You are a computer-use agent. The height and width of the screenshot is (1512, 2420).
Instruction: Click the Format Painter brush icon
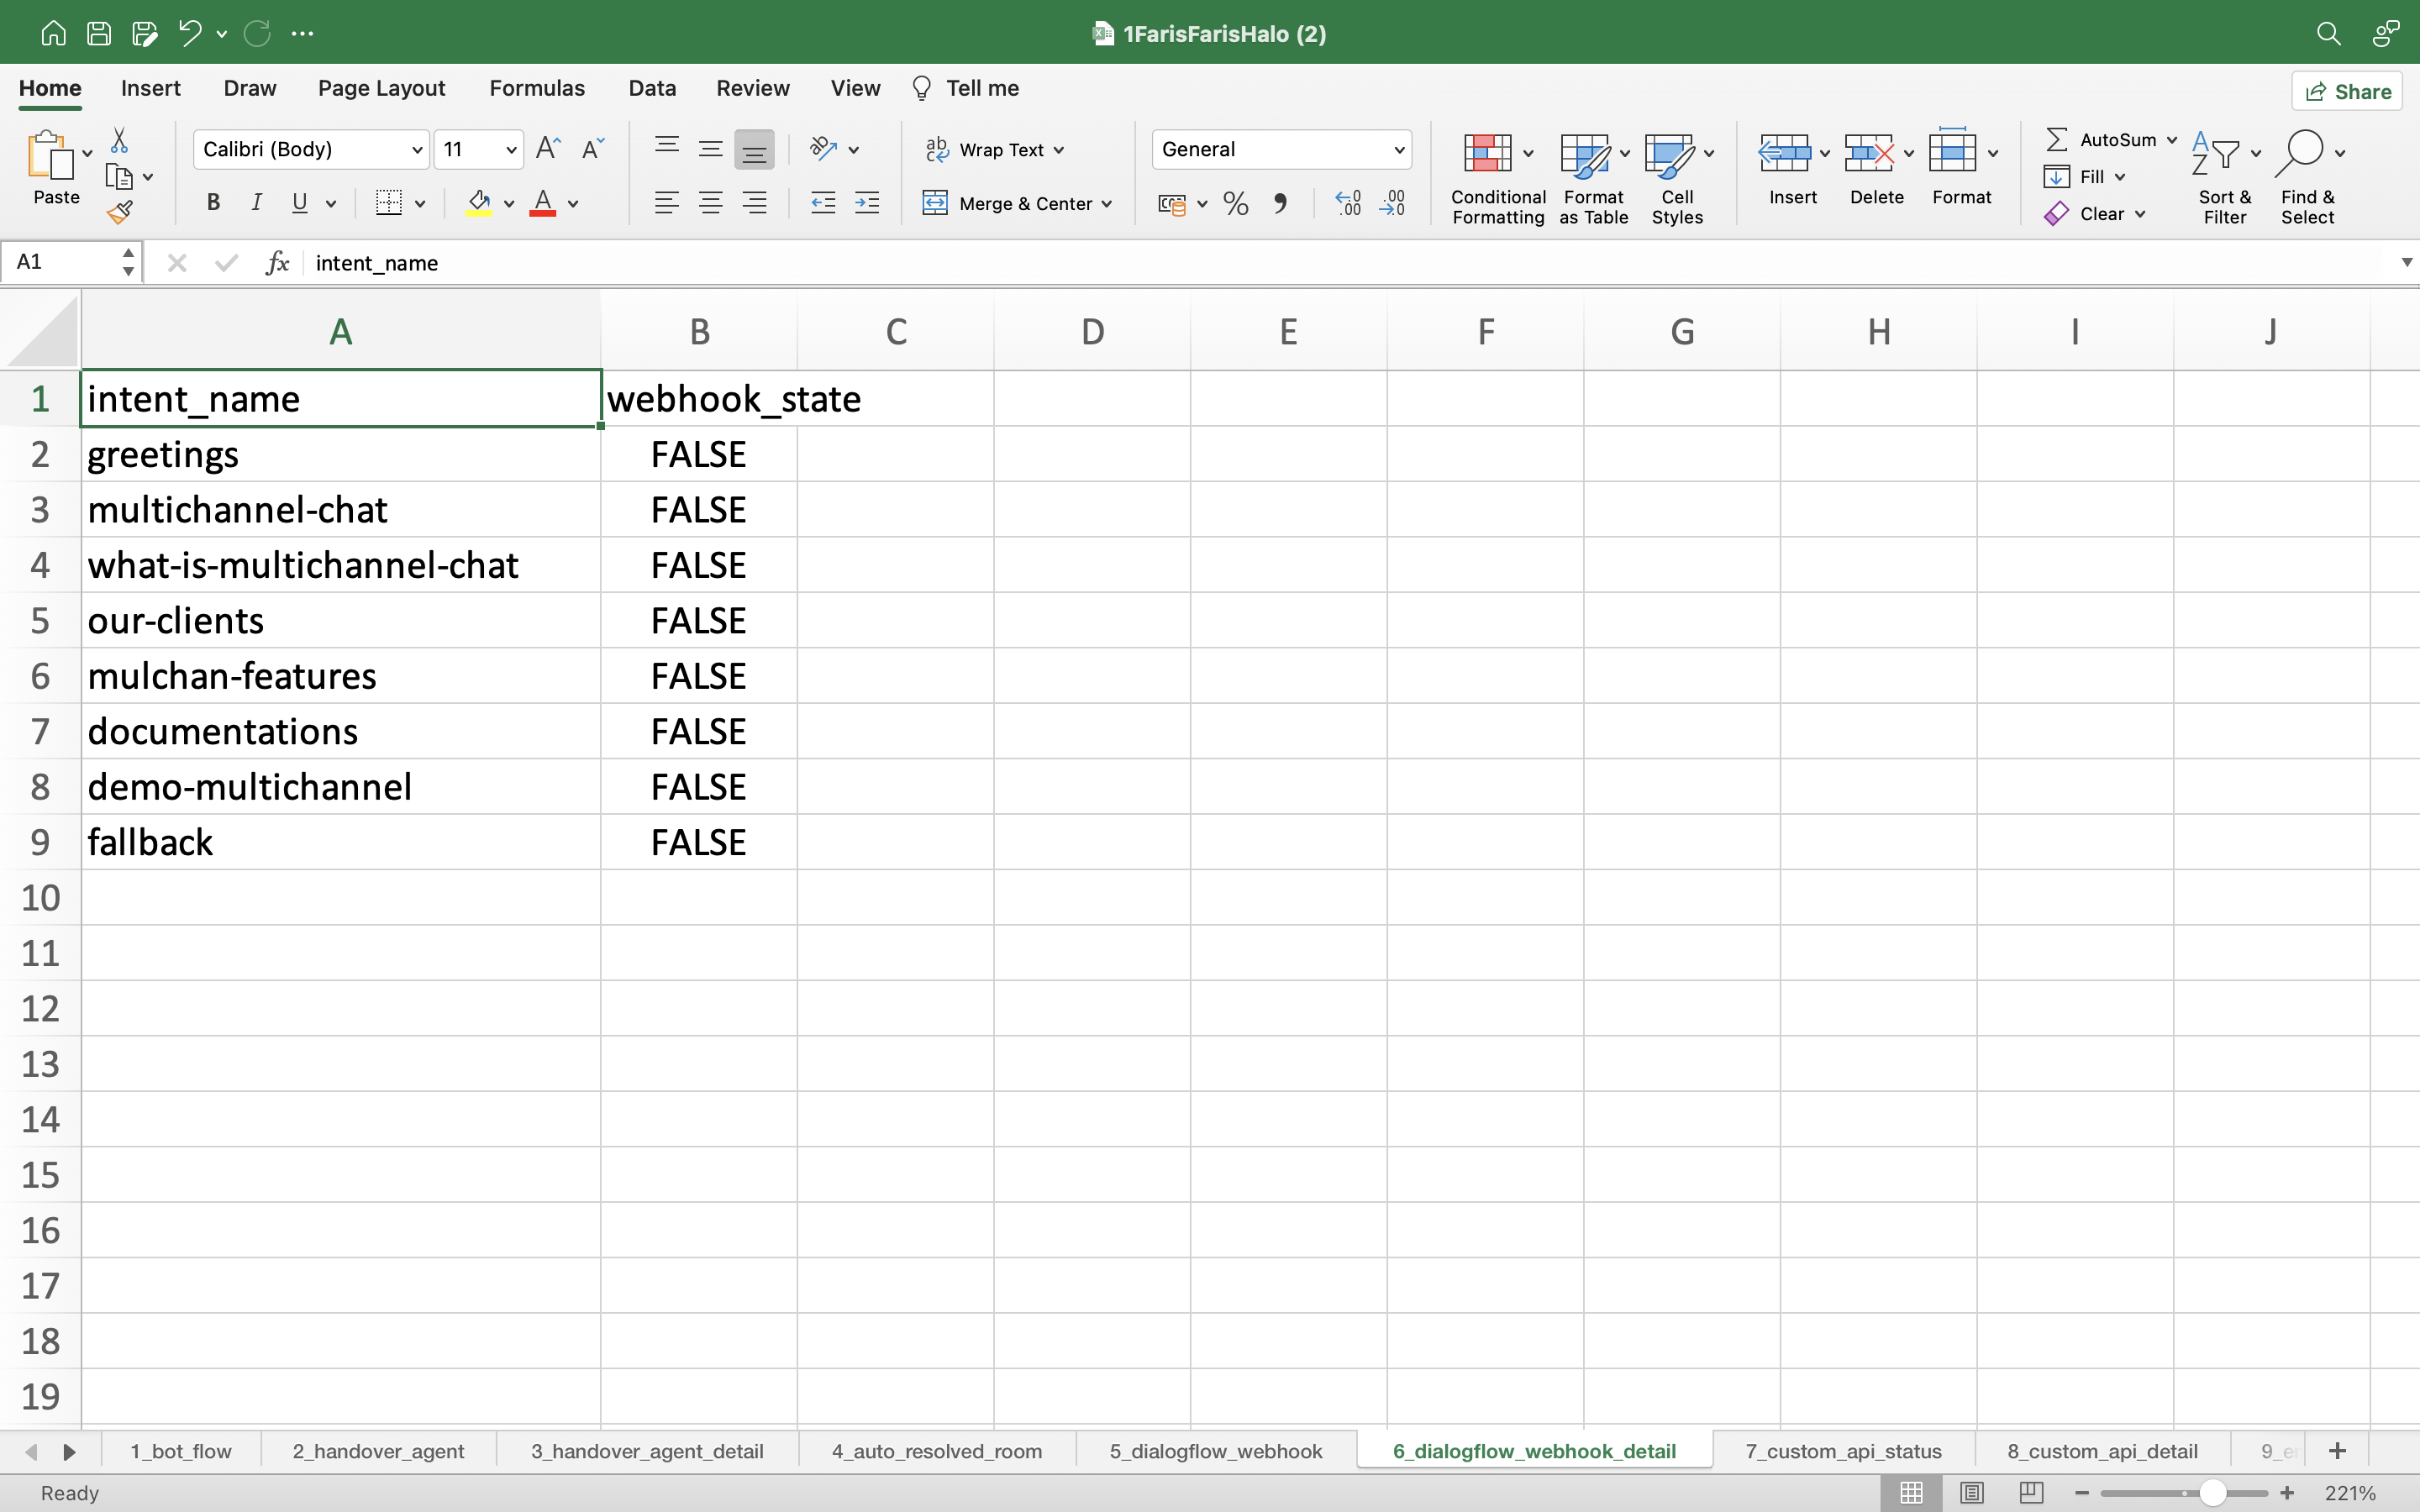click(x=120, y=211)
